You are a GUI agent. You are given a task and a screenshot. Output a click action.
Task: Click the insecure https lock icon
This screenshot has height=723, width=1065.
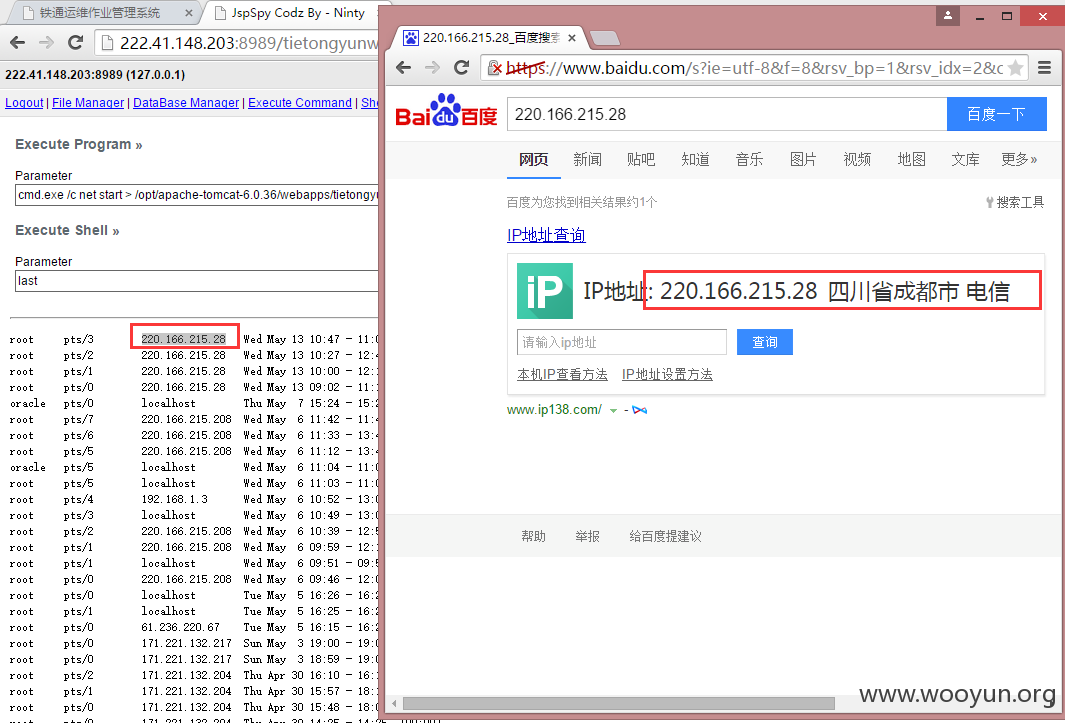[x=495, y=68]
